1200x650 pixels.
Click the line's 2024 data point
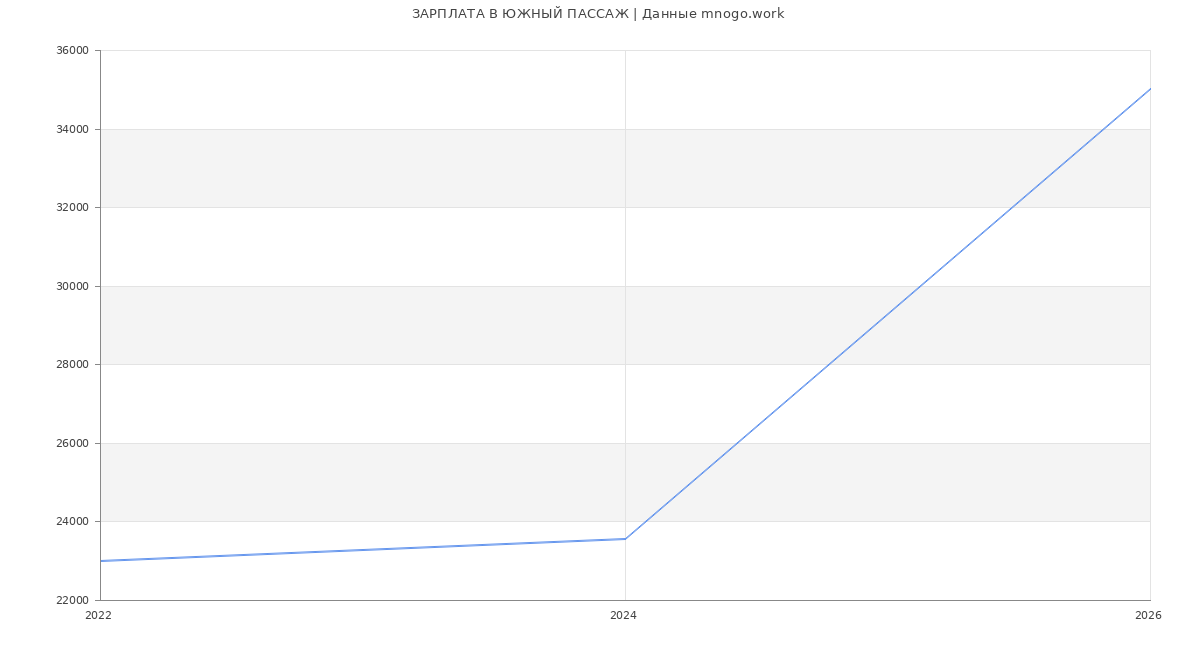[x=625, y=539]
